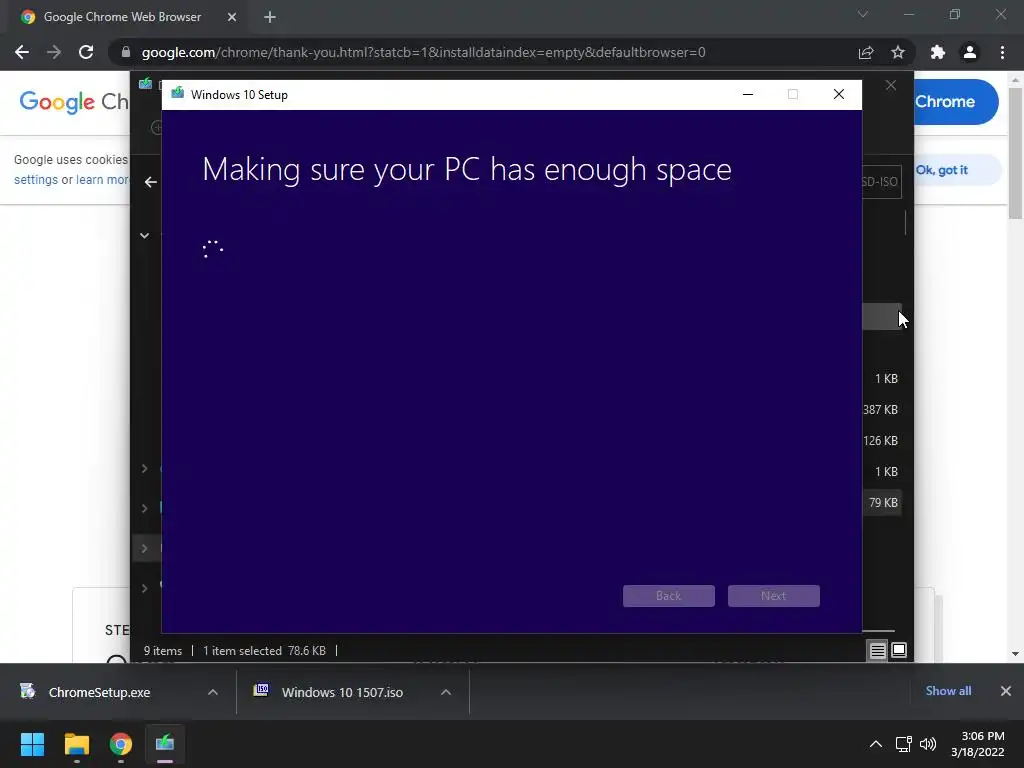Screen dimensions: 1024x768
Task: Switch File Explorer to large icons view
Action: [x=899, y=650]
